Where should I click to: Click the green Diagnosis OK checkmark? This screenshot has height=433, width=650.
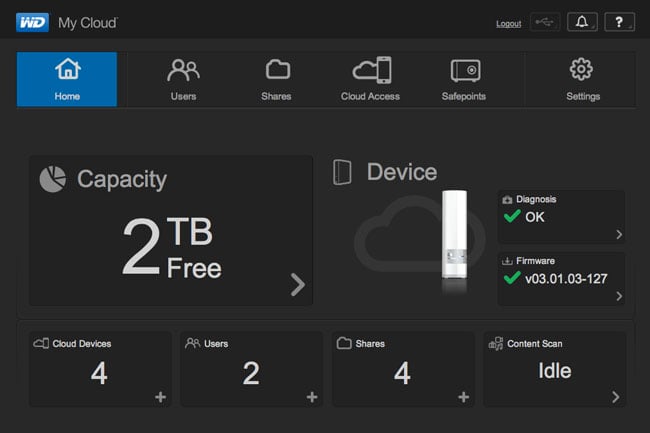pos(512,216)
